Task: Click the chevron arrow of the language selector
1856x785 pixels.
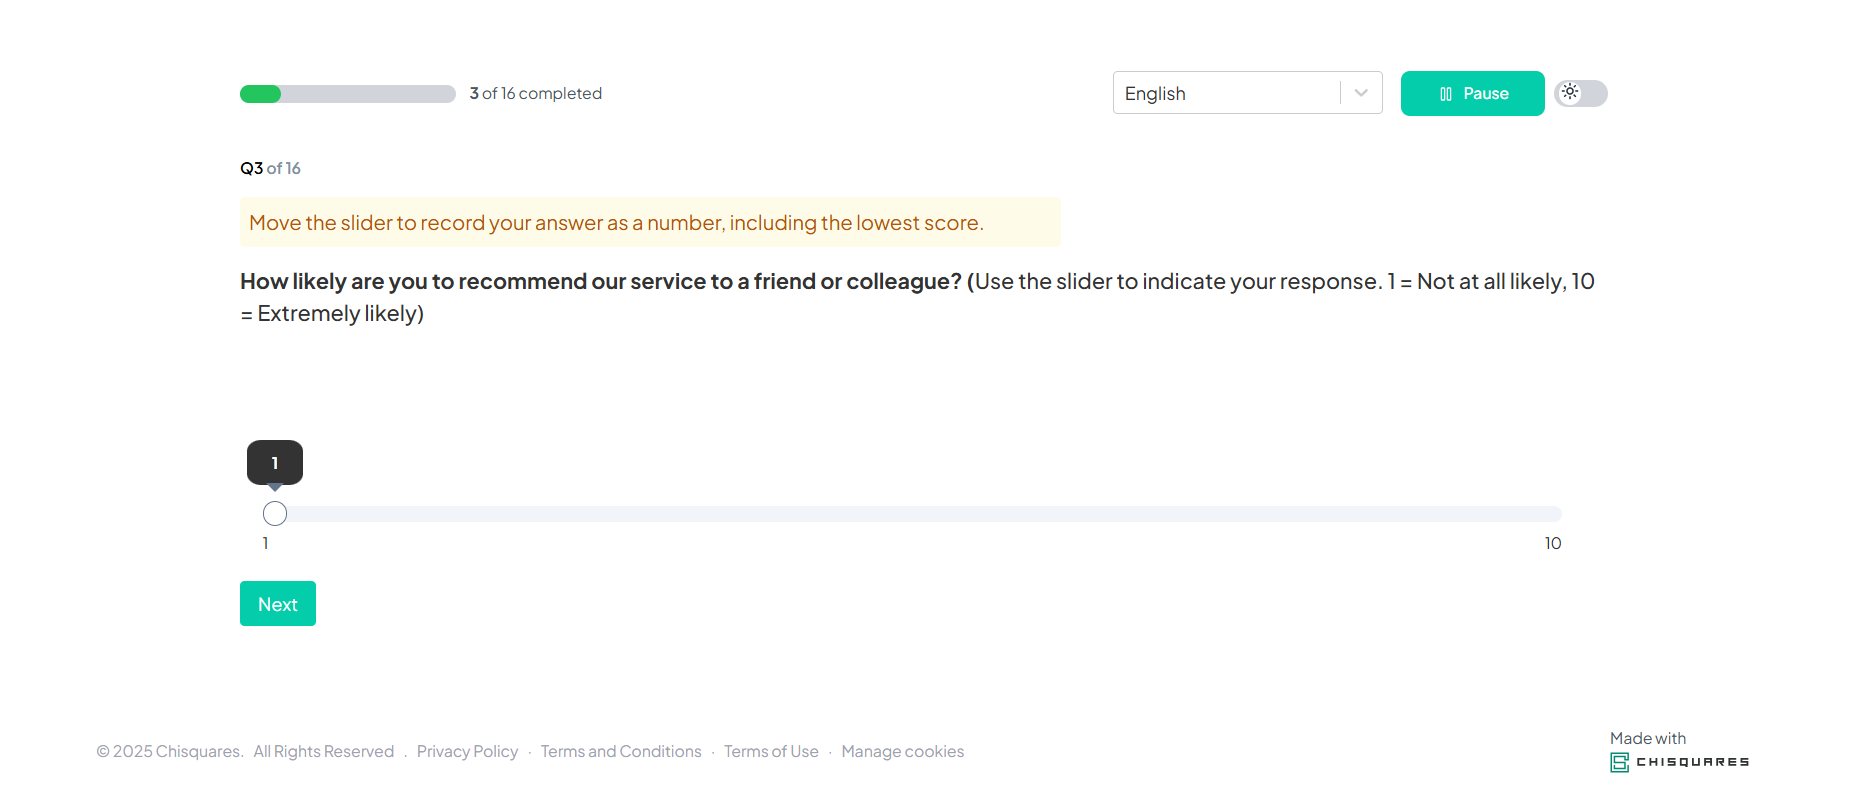Action: [x=1361, y=93]
